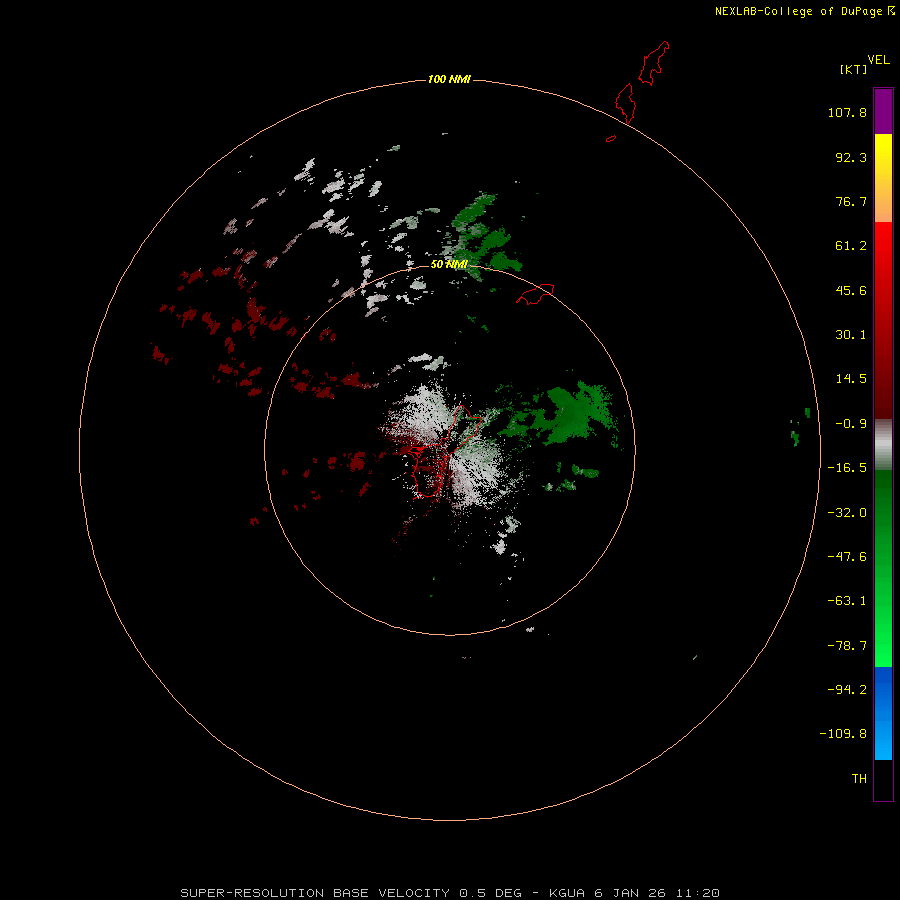Viewport: 900px width, 900px height.
Task: Click the small island outline on the 50 NMI ring
Action: [535, 294]
